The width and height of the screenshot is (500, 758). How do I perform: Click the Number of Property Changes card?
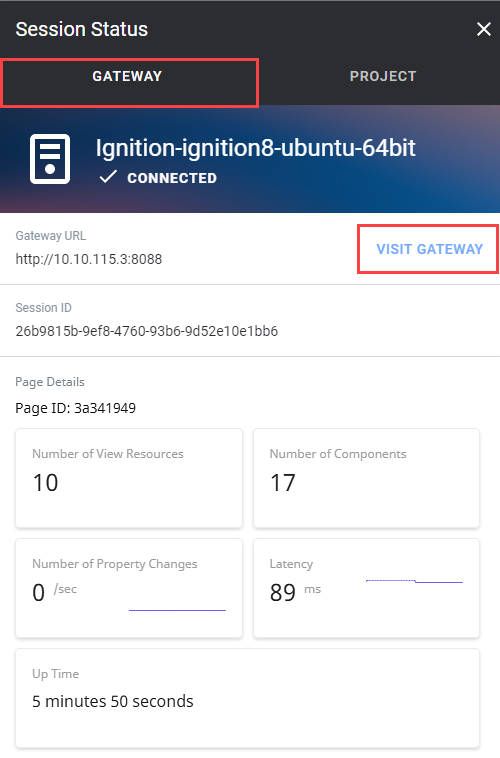(x=129, y=588)
